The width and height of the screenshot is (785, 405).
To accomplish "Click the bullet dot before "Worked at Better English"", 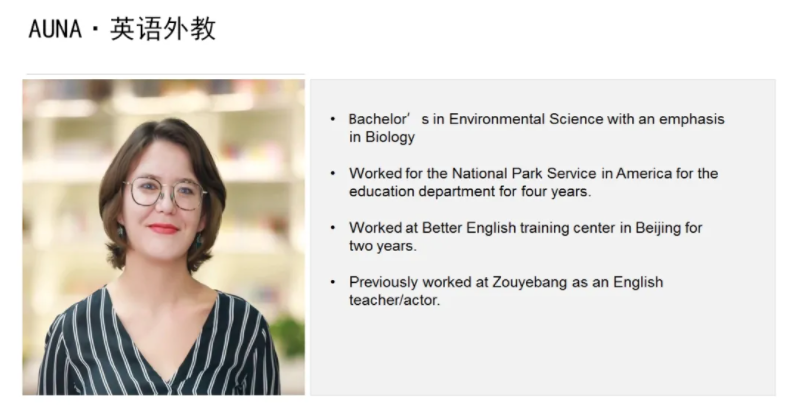I will click(333, 228).
